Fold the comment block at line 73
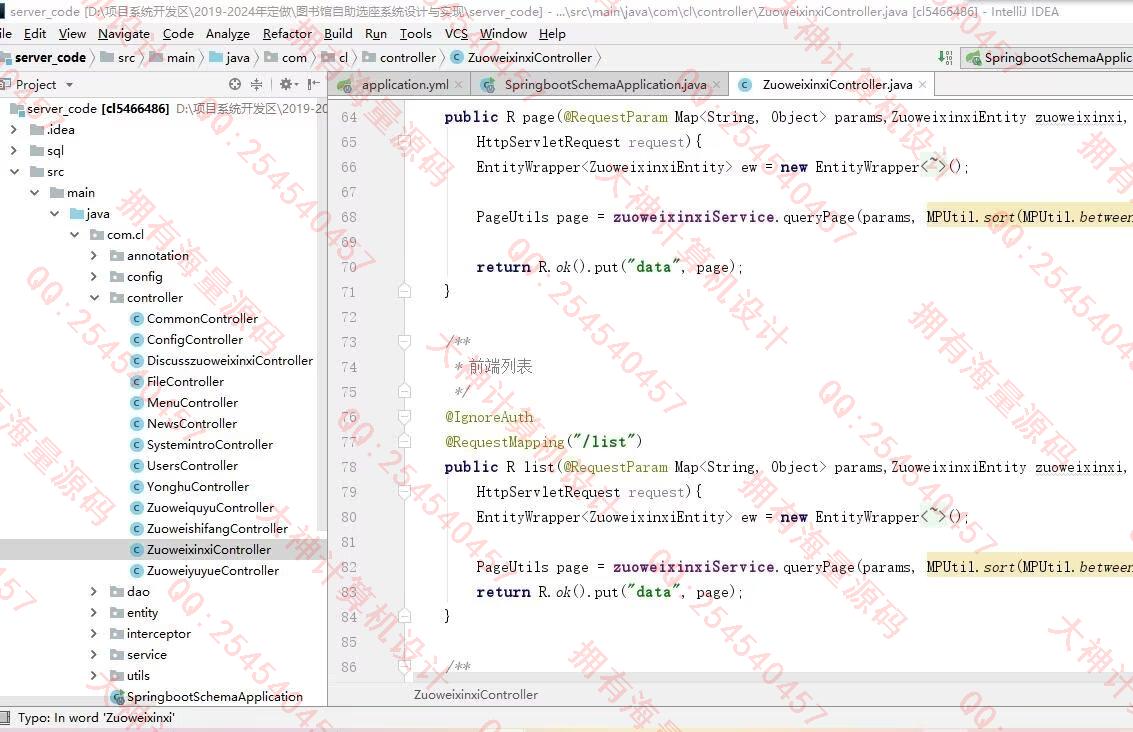 [x=405, y=341]
